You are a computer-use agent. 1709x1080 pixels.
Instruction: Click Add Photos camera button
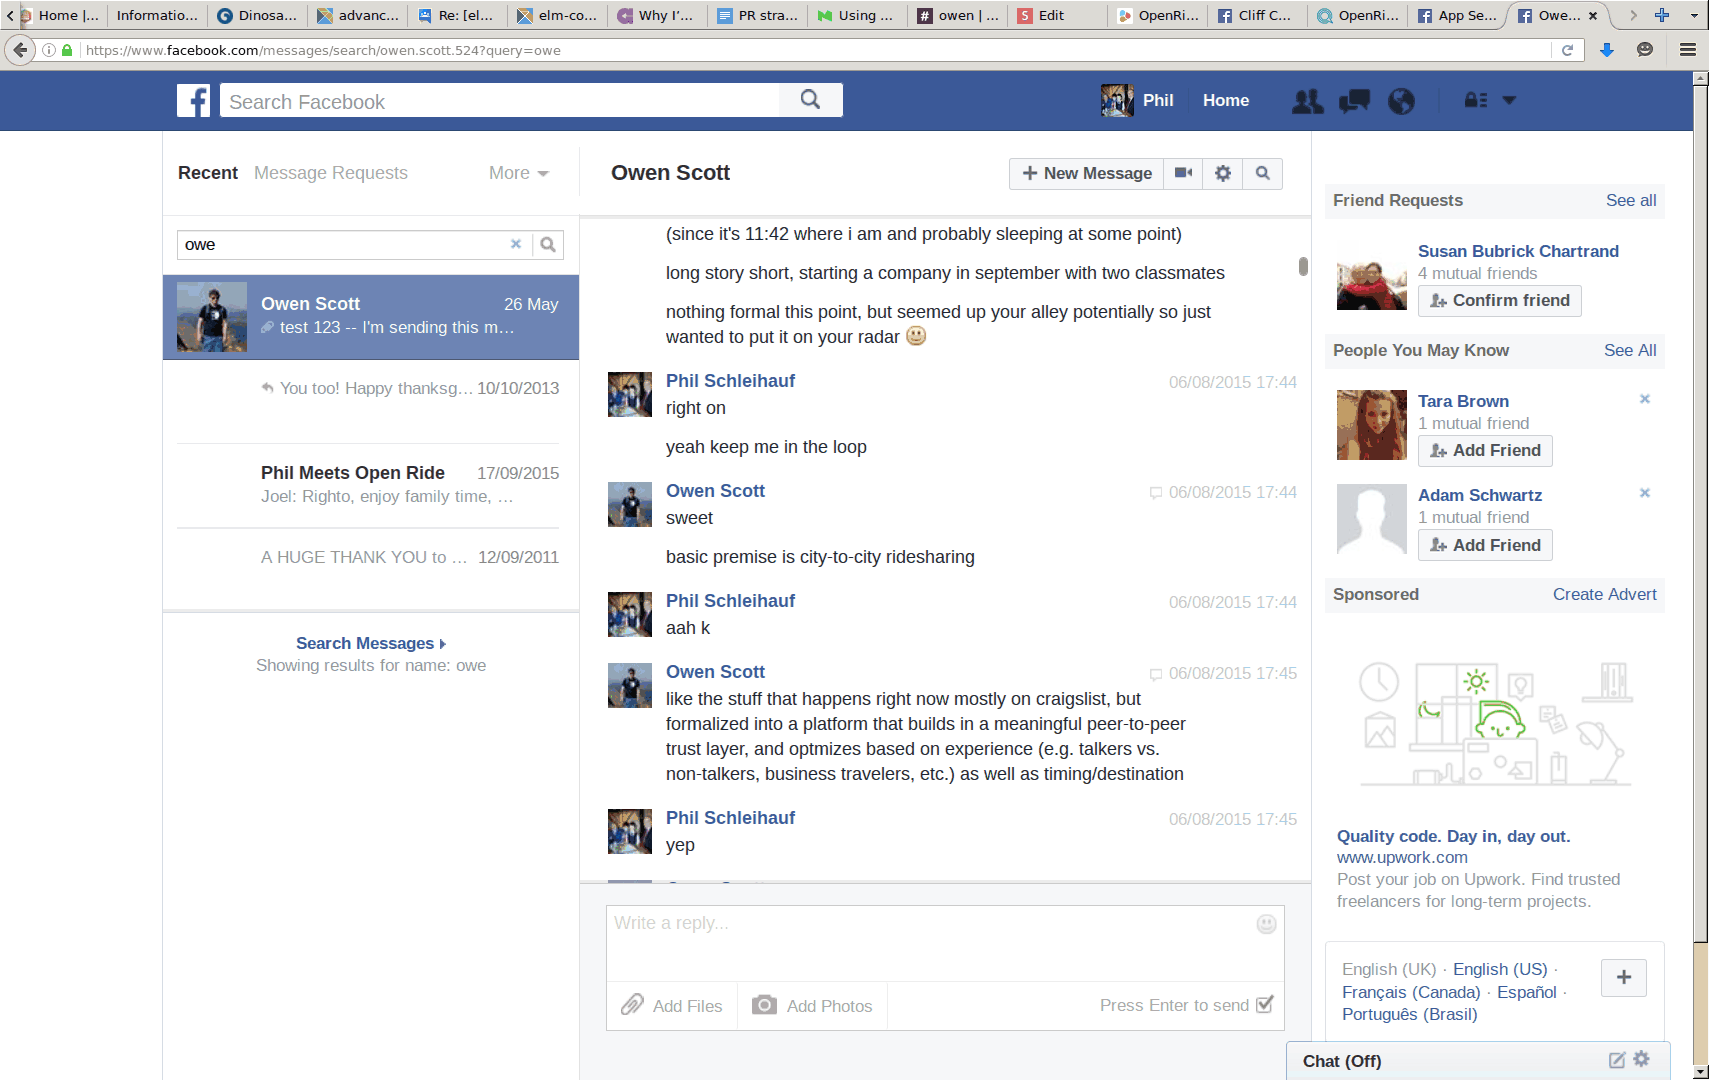point(812,1005)
